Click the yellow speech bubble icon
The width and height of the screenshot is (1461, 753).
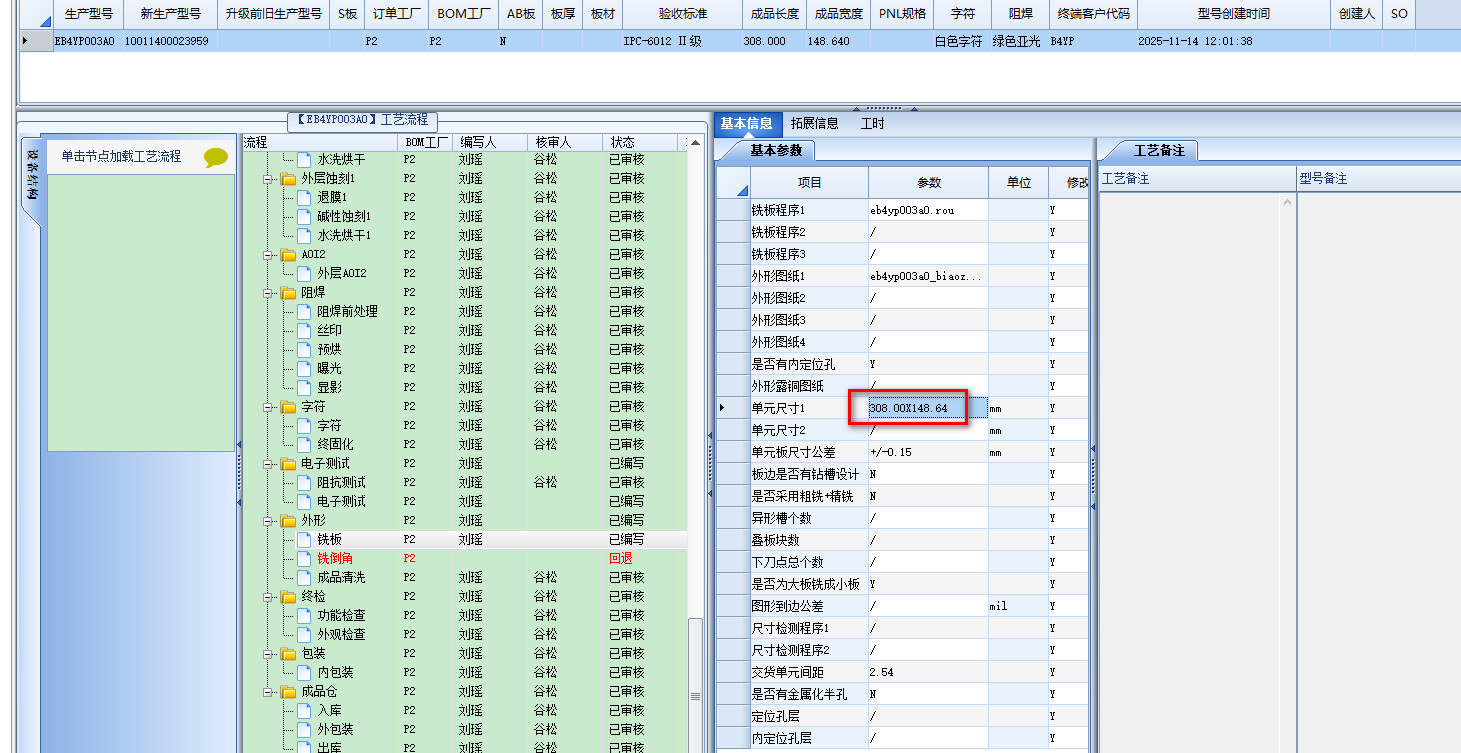(x=216, y=158)
